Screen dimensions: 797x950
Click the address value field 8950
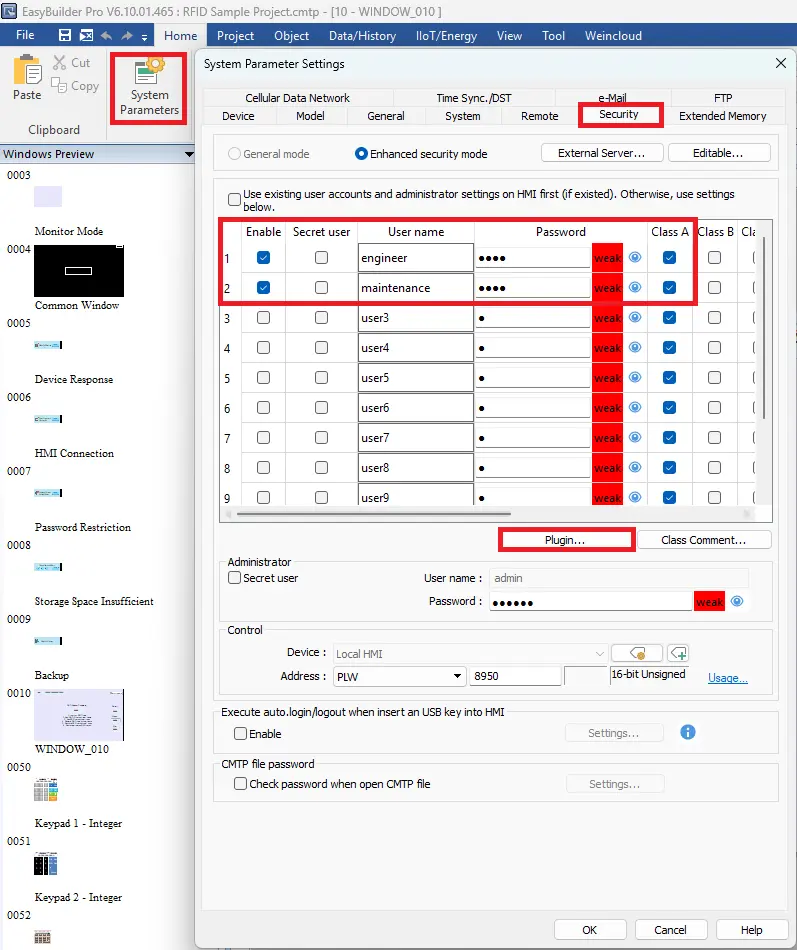point(515,676)
